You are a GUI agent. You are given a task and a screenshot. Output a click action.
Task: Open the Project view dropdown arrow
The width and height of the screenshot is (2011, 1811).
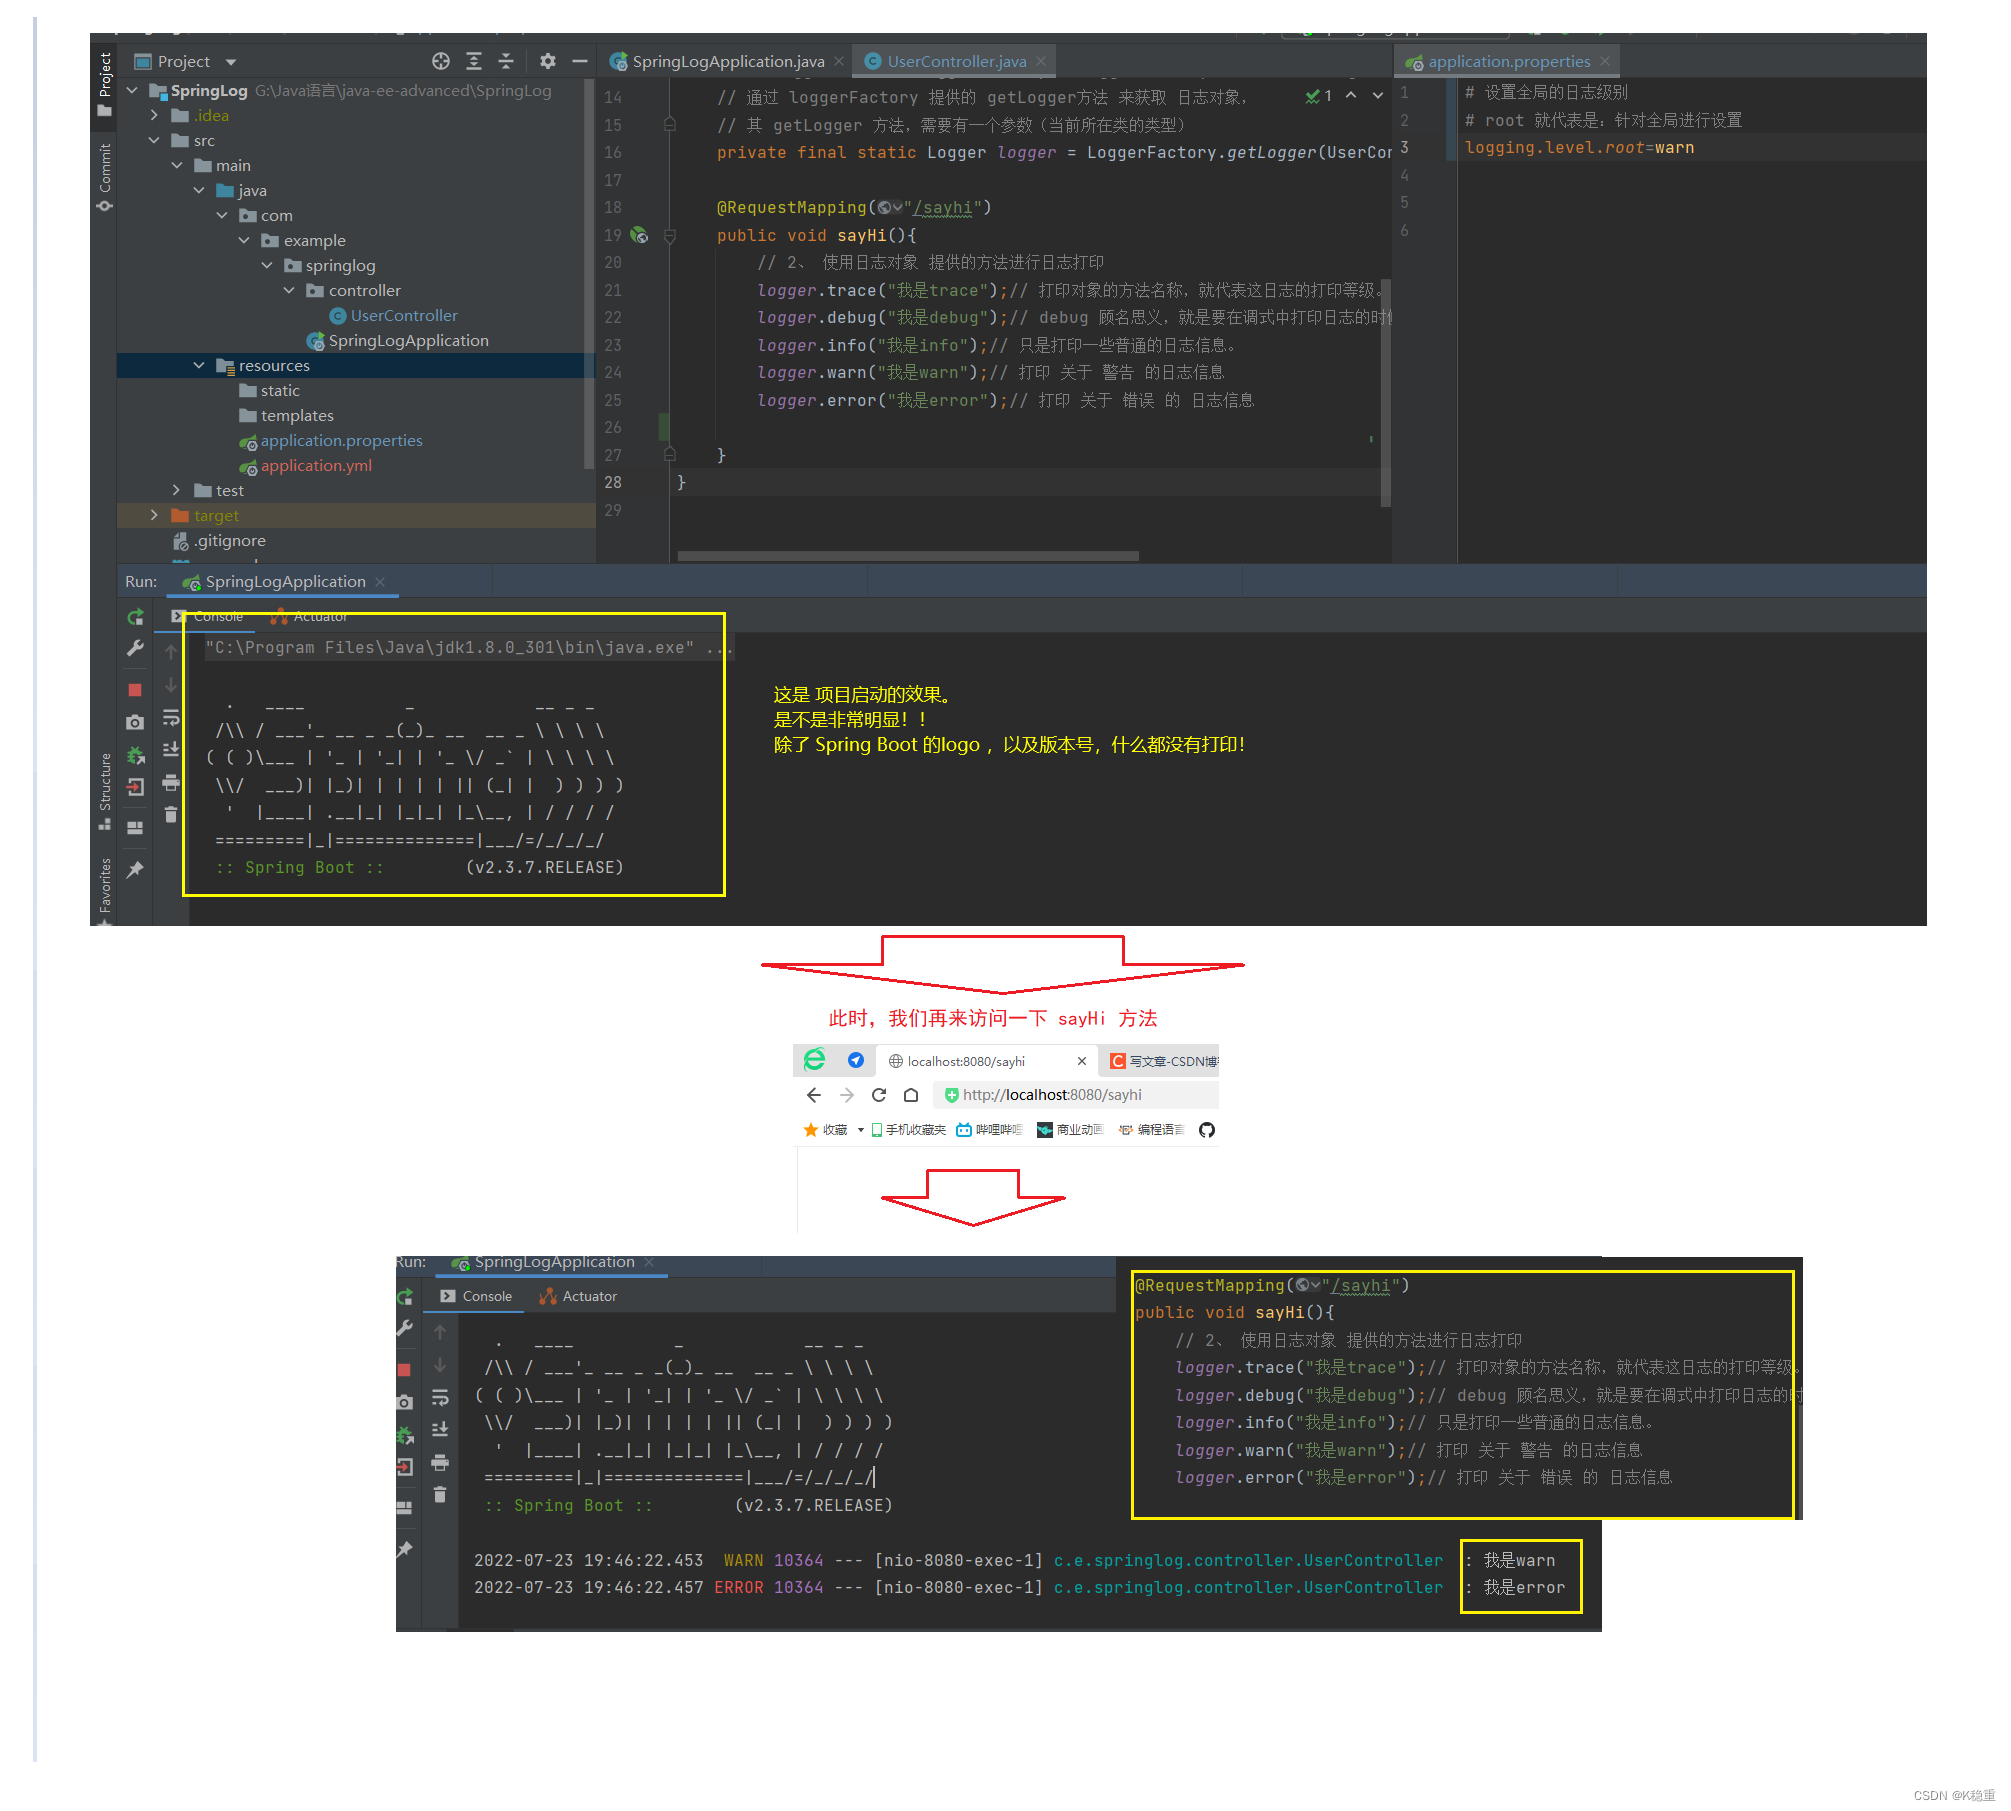click(231, 62)
